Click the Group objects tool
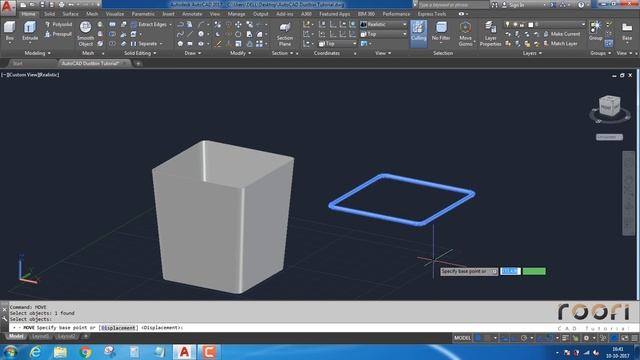 click(596, 31)
